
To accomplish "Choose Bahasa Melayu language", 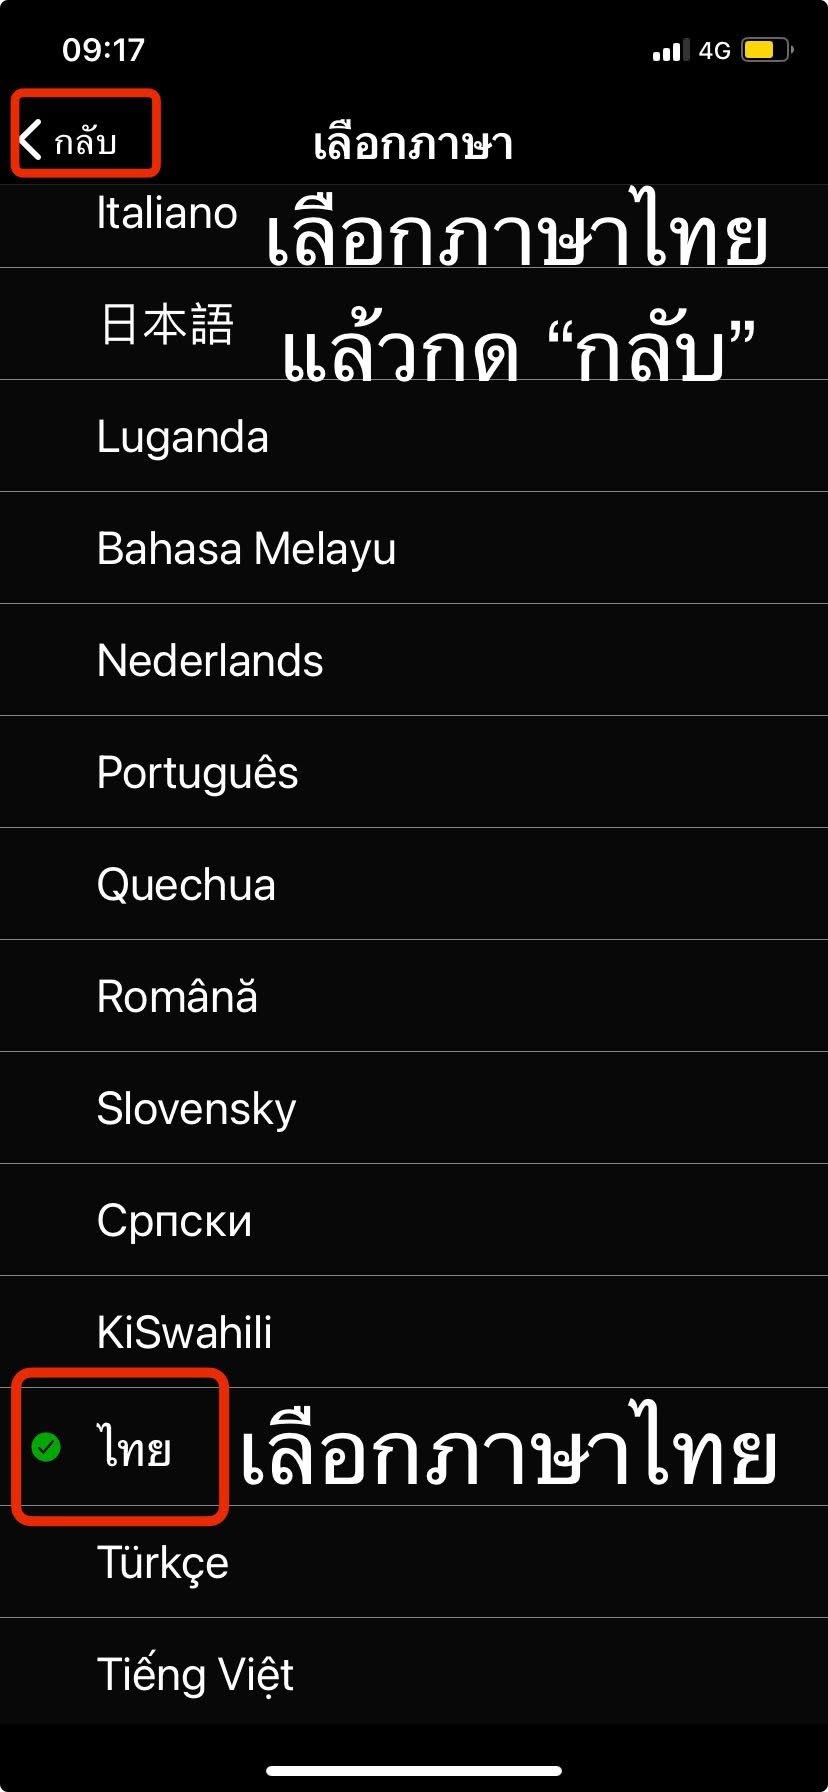I will 414,548.
